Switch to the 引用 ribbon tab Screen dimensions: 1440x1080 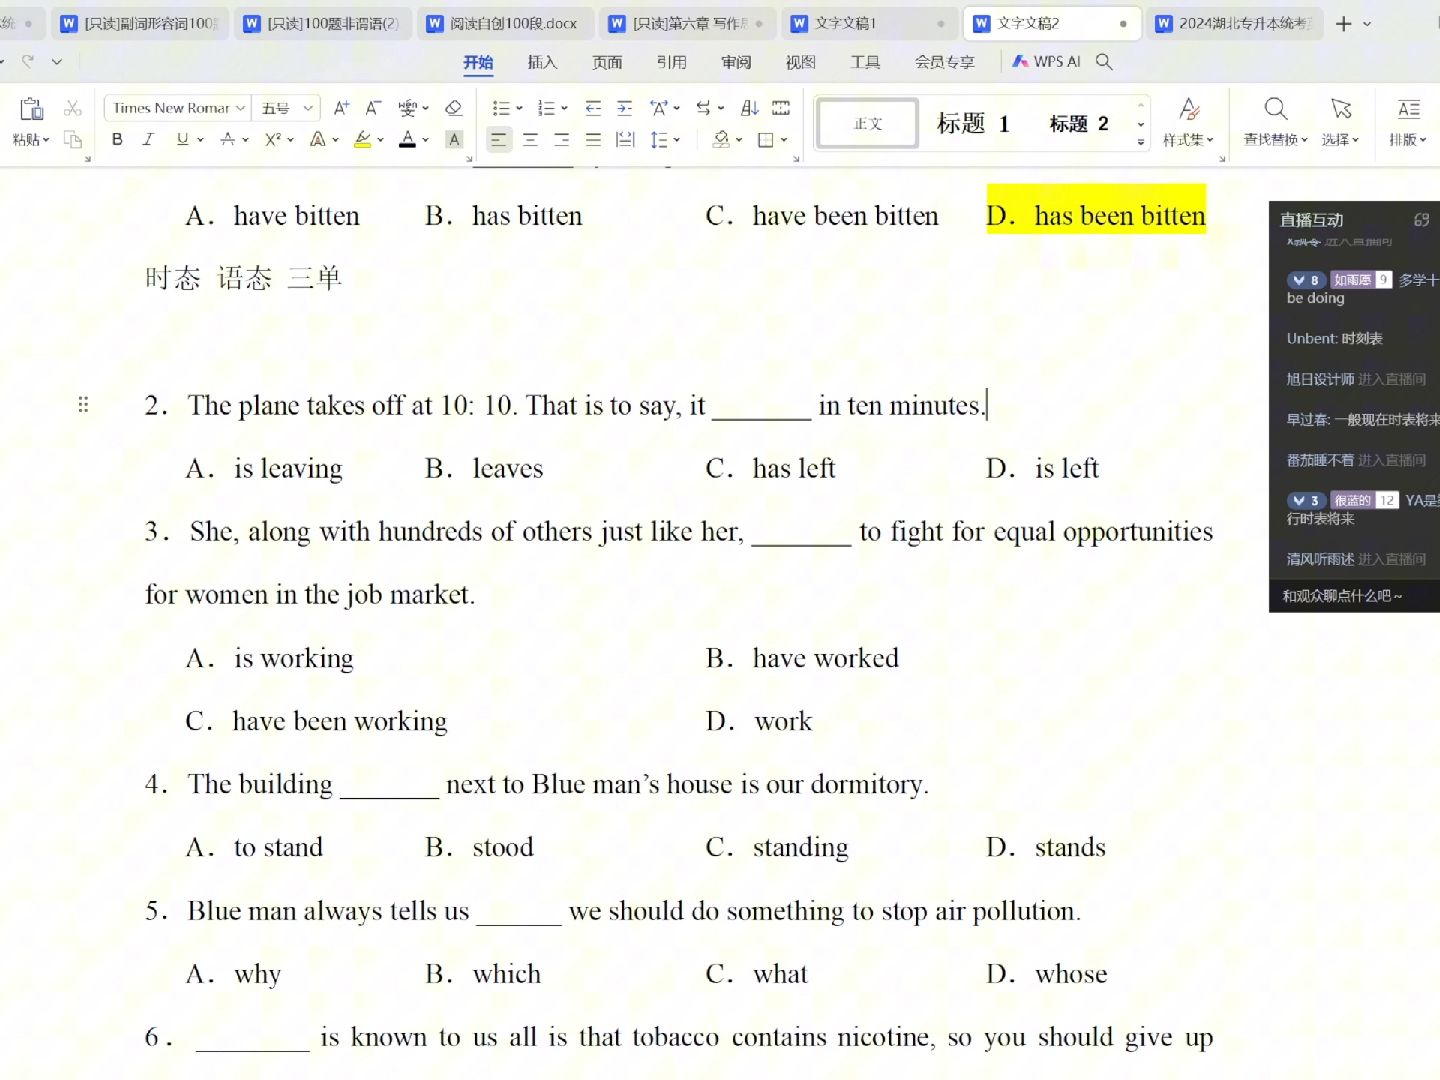[671, 62]
